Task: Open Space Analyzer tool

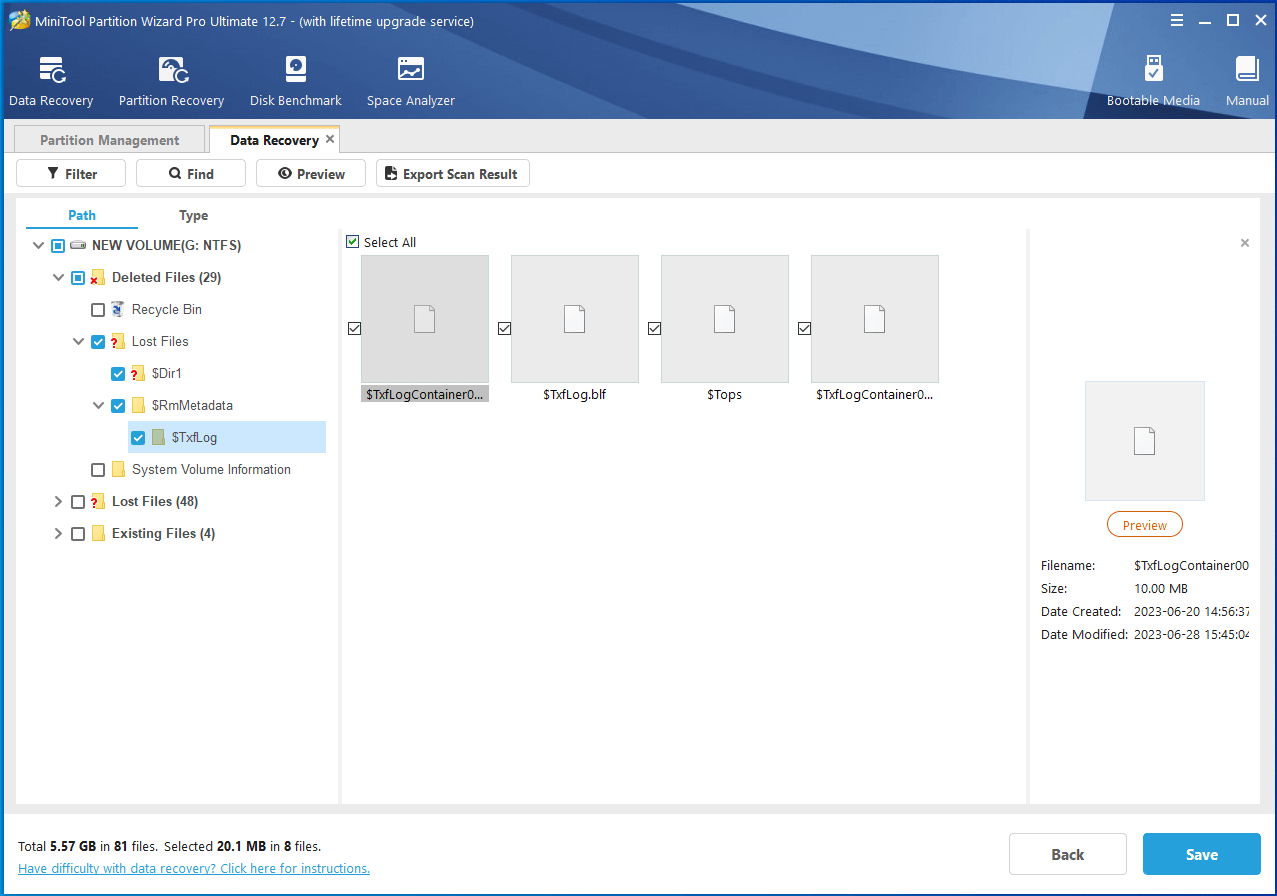Action: 410,69
